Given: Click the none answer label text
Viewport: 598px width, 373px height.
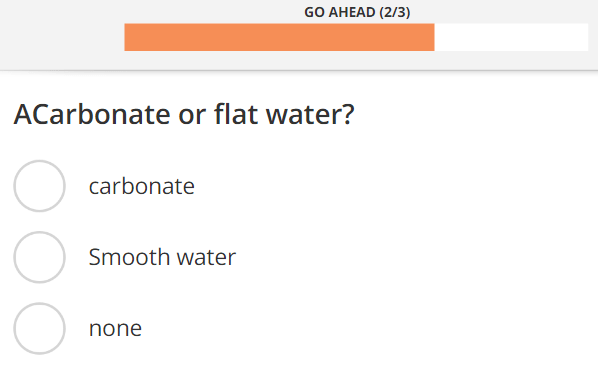Looking at the screenshot, I should coord(115,328).
